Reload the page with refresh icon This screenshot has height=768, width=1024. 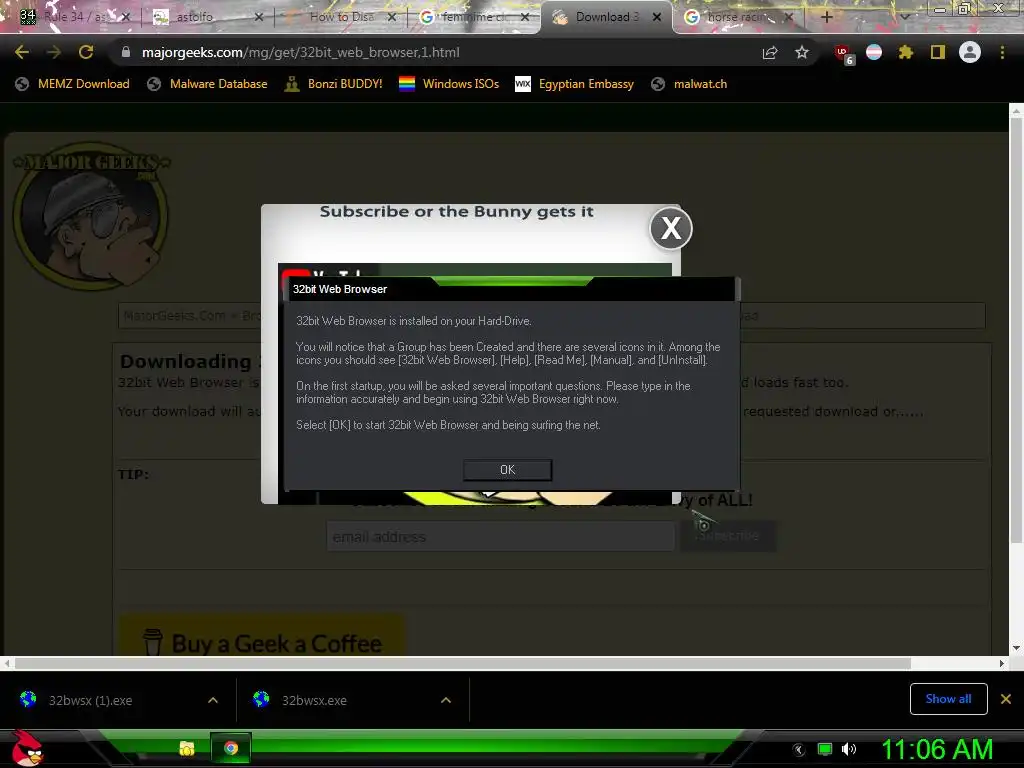[x=86, y=52]
